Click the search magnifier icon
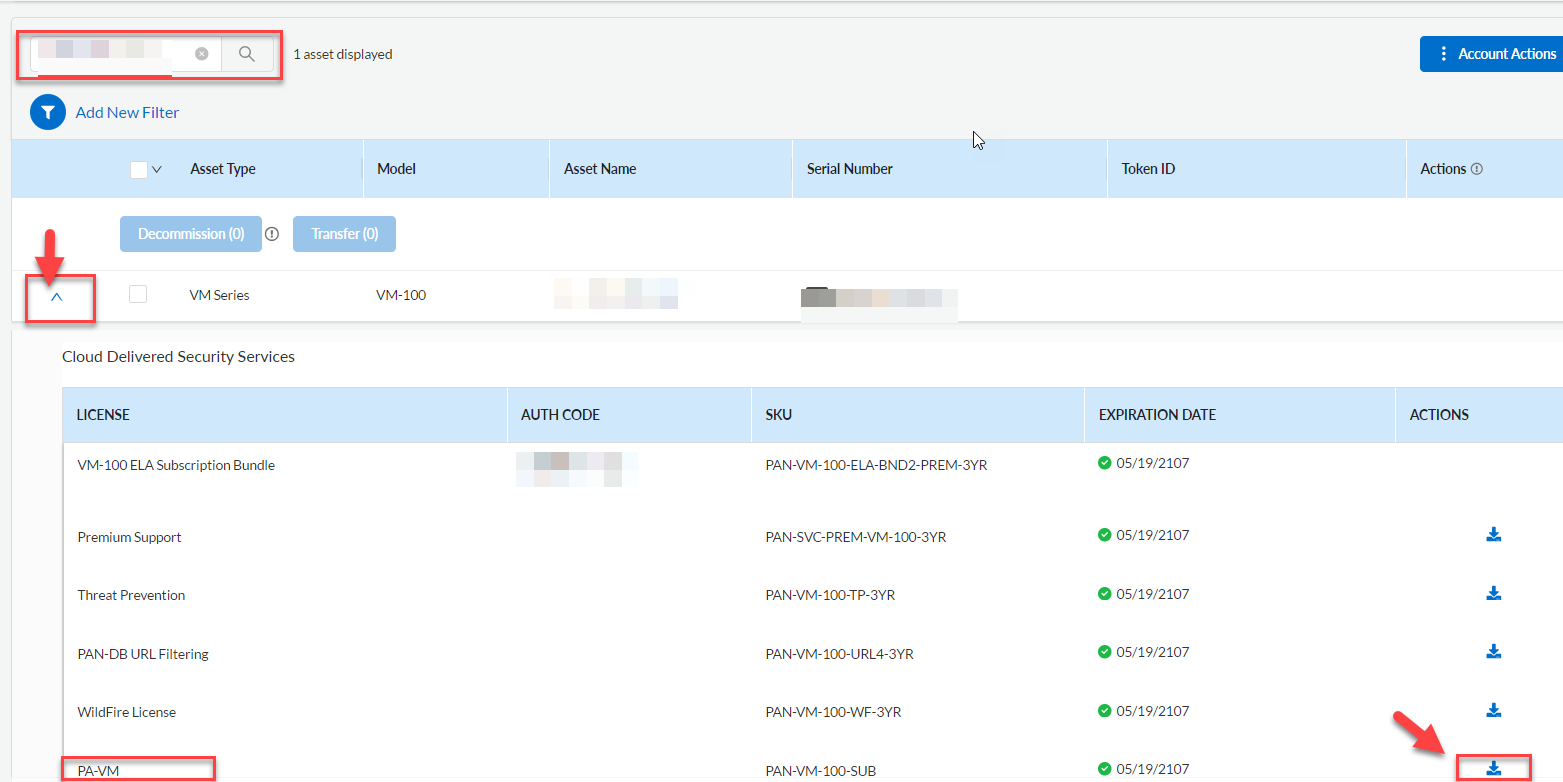The image size is (1563, 782). click(247, 54)
